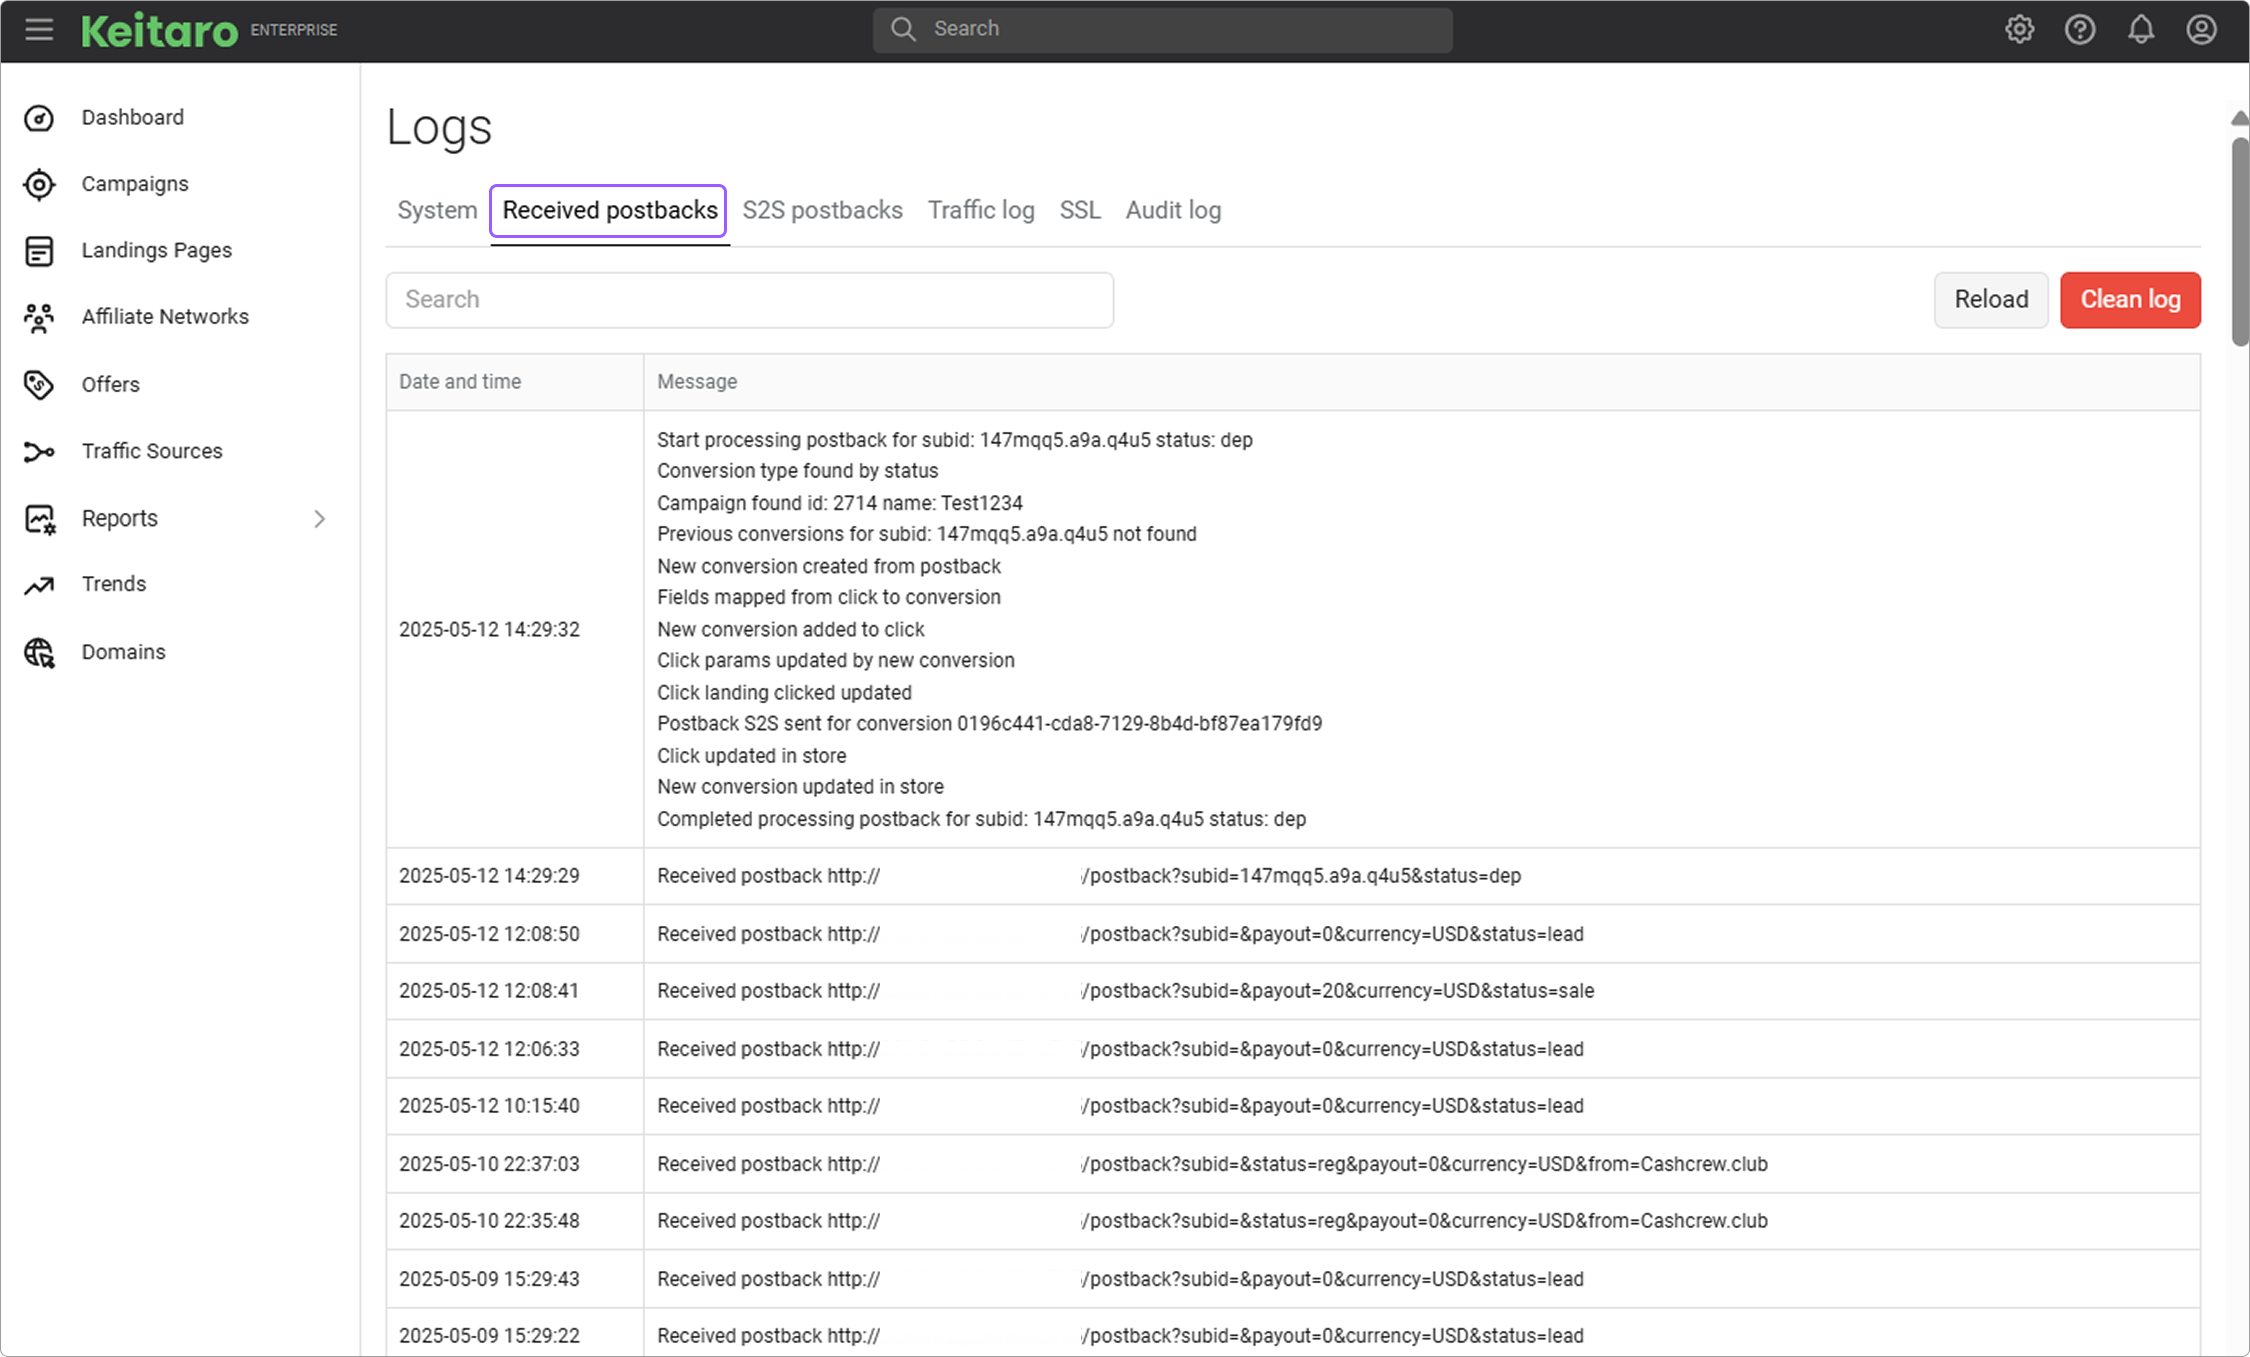Open notifications bell icon
This screenshot has height=1357, width=2250.
pos(2140,29)
